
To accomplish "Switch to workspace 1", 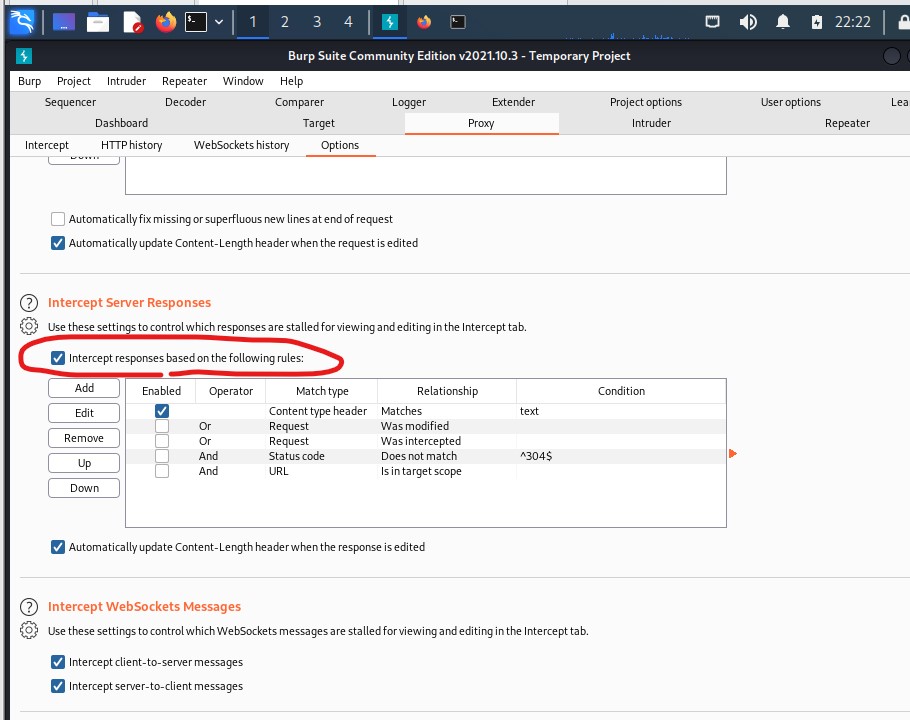I will (x=252, y=22).
